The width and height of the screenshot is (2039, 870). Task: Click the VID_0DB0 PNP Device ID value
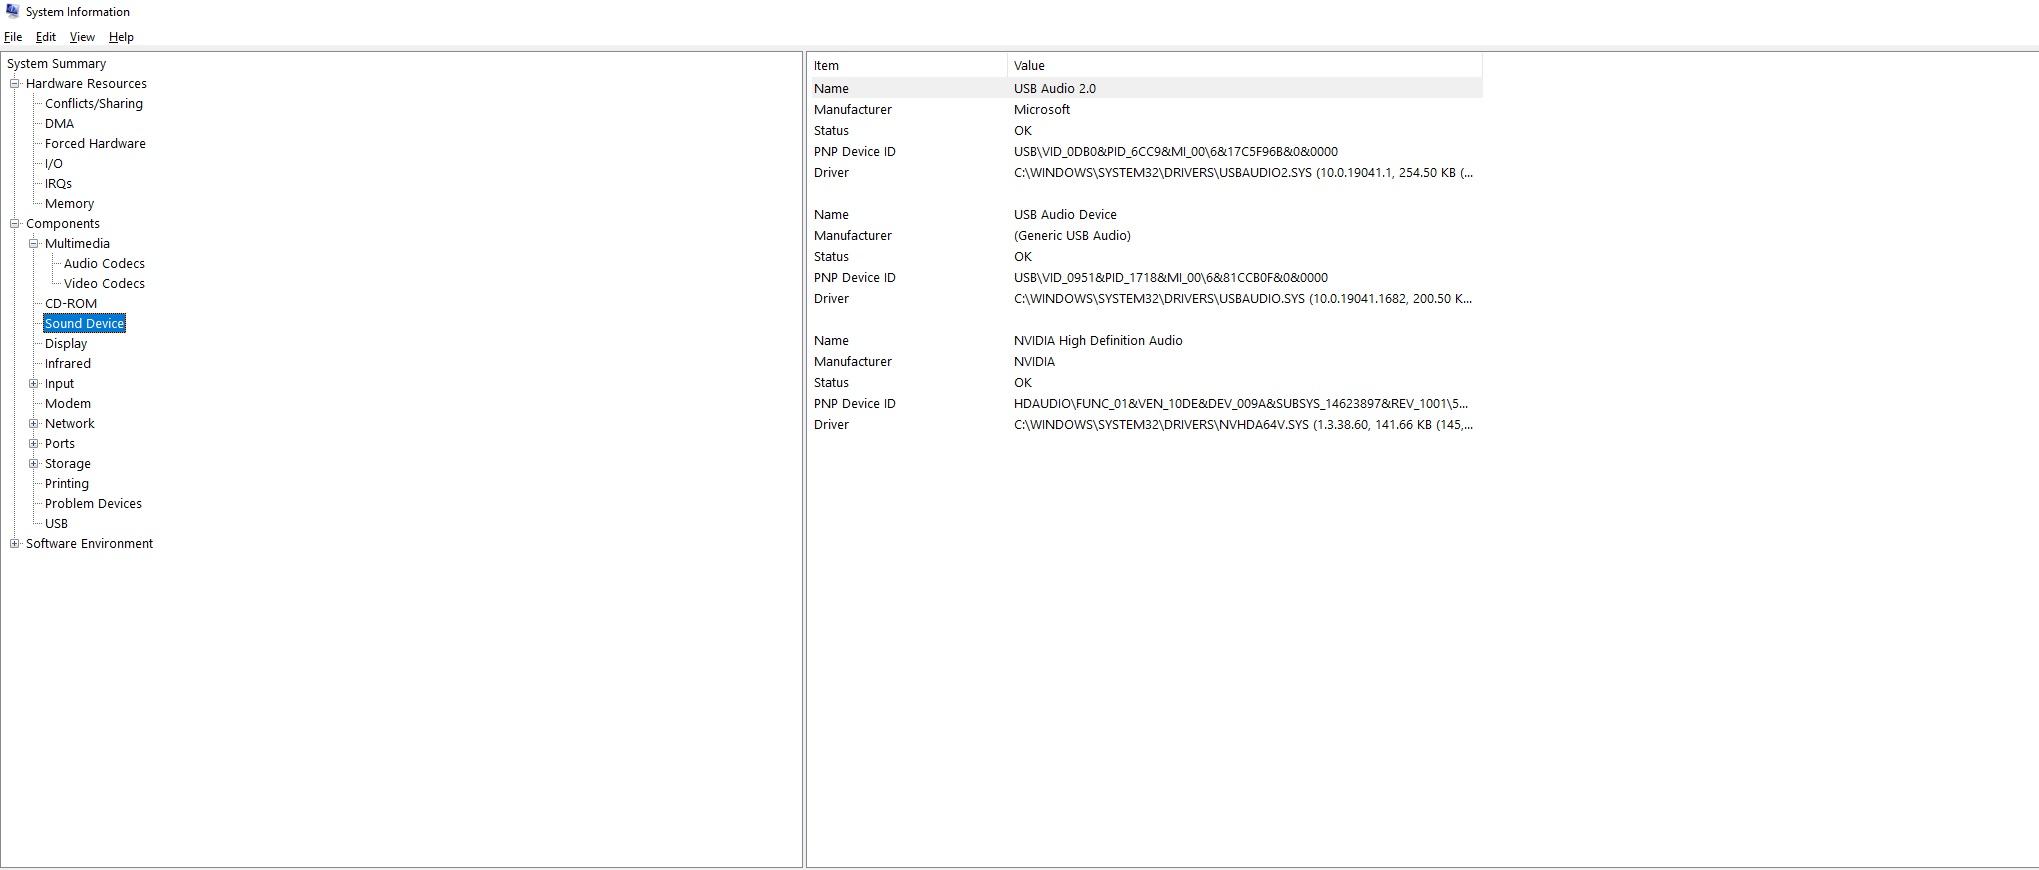[1176, 152]
